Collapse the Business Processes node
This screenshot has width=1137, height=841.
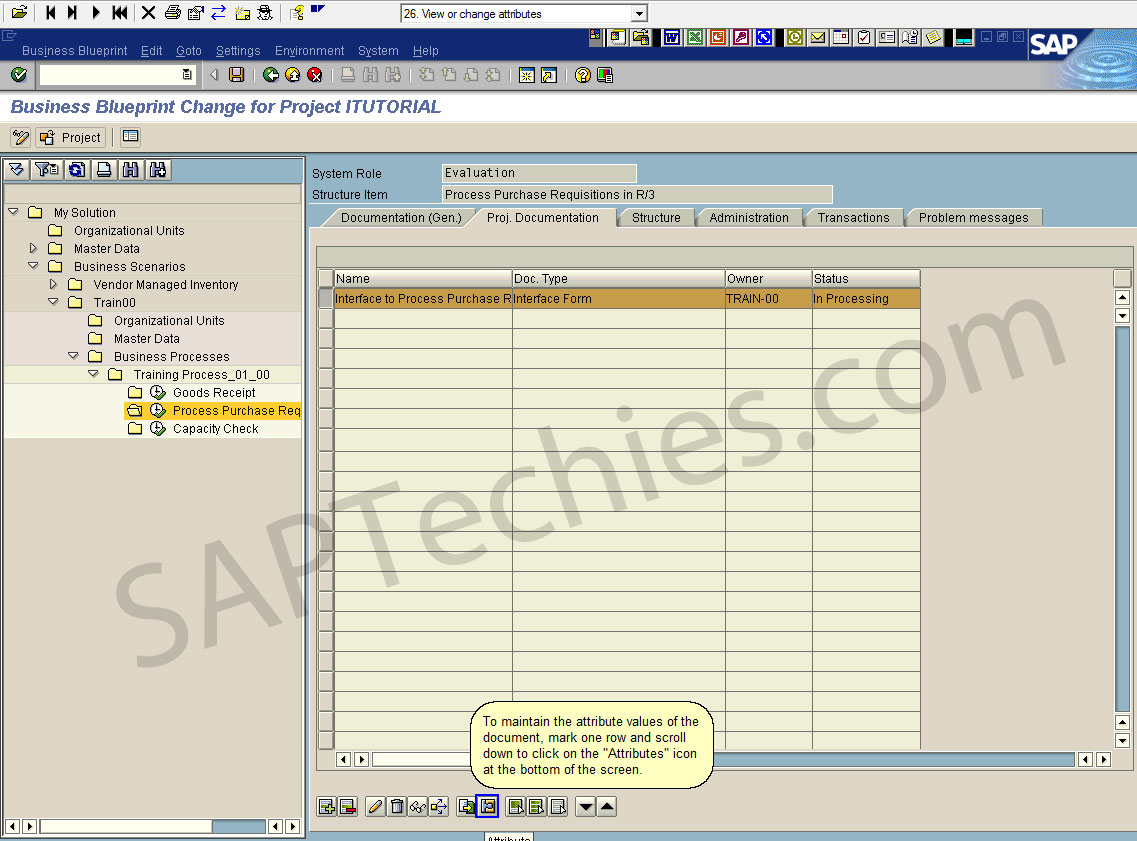click(73, 356)
